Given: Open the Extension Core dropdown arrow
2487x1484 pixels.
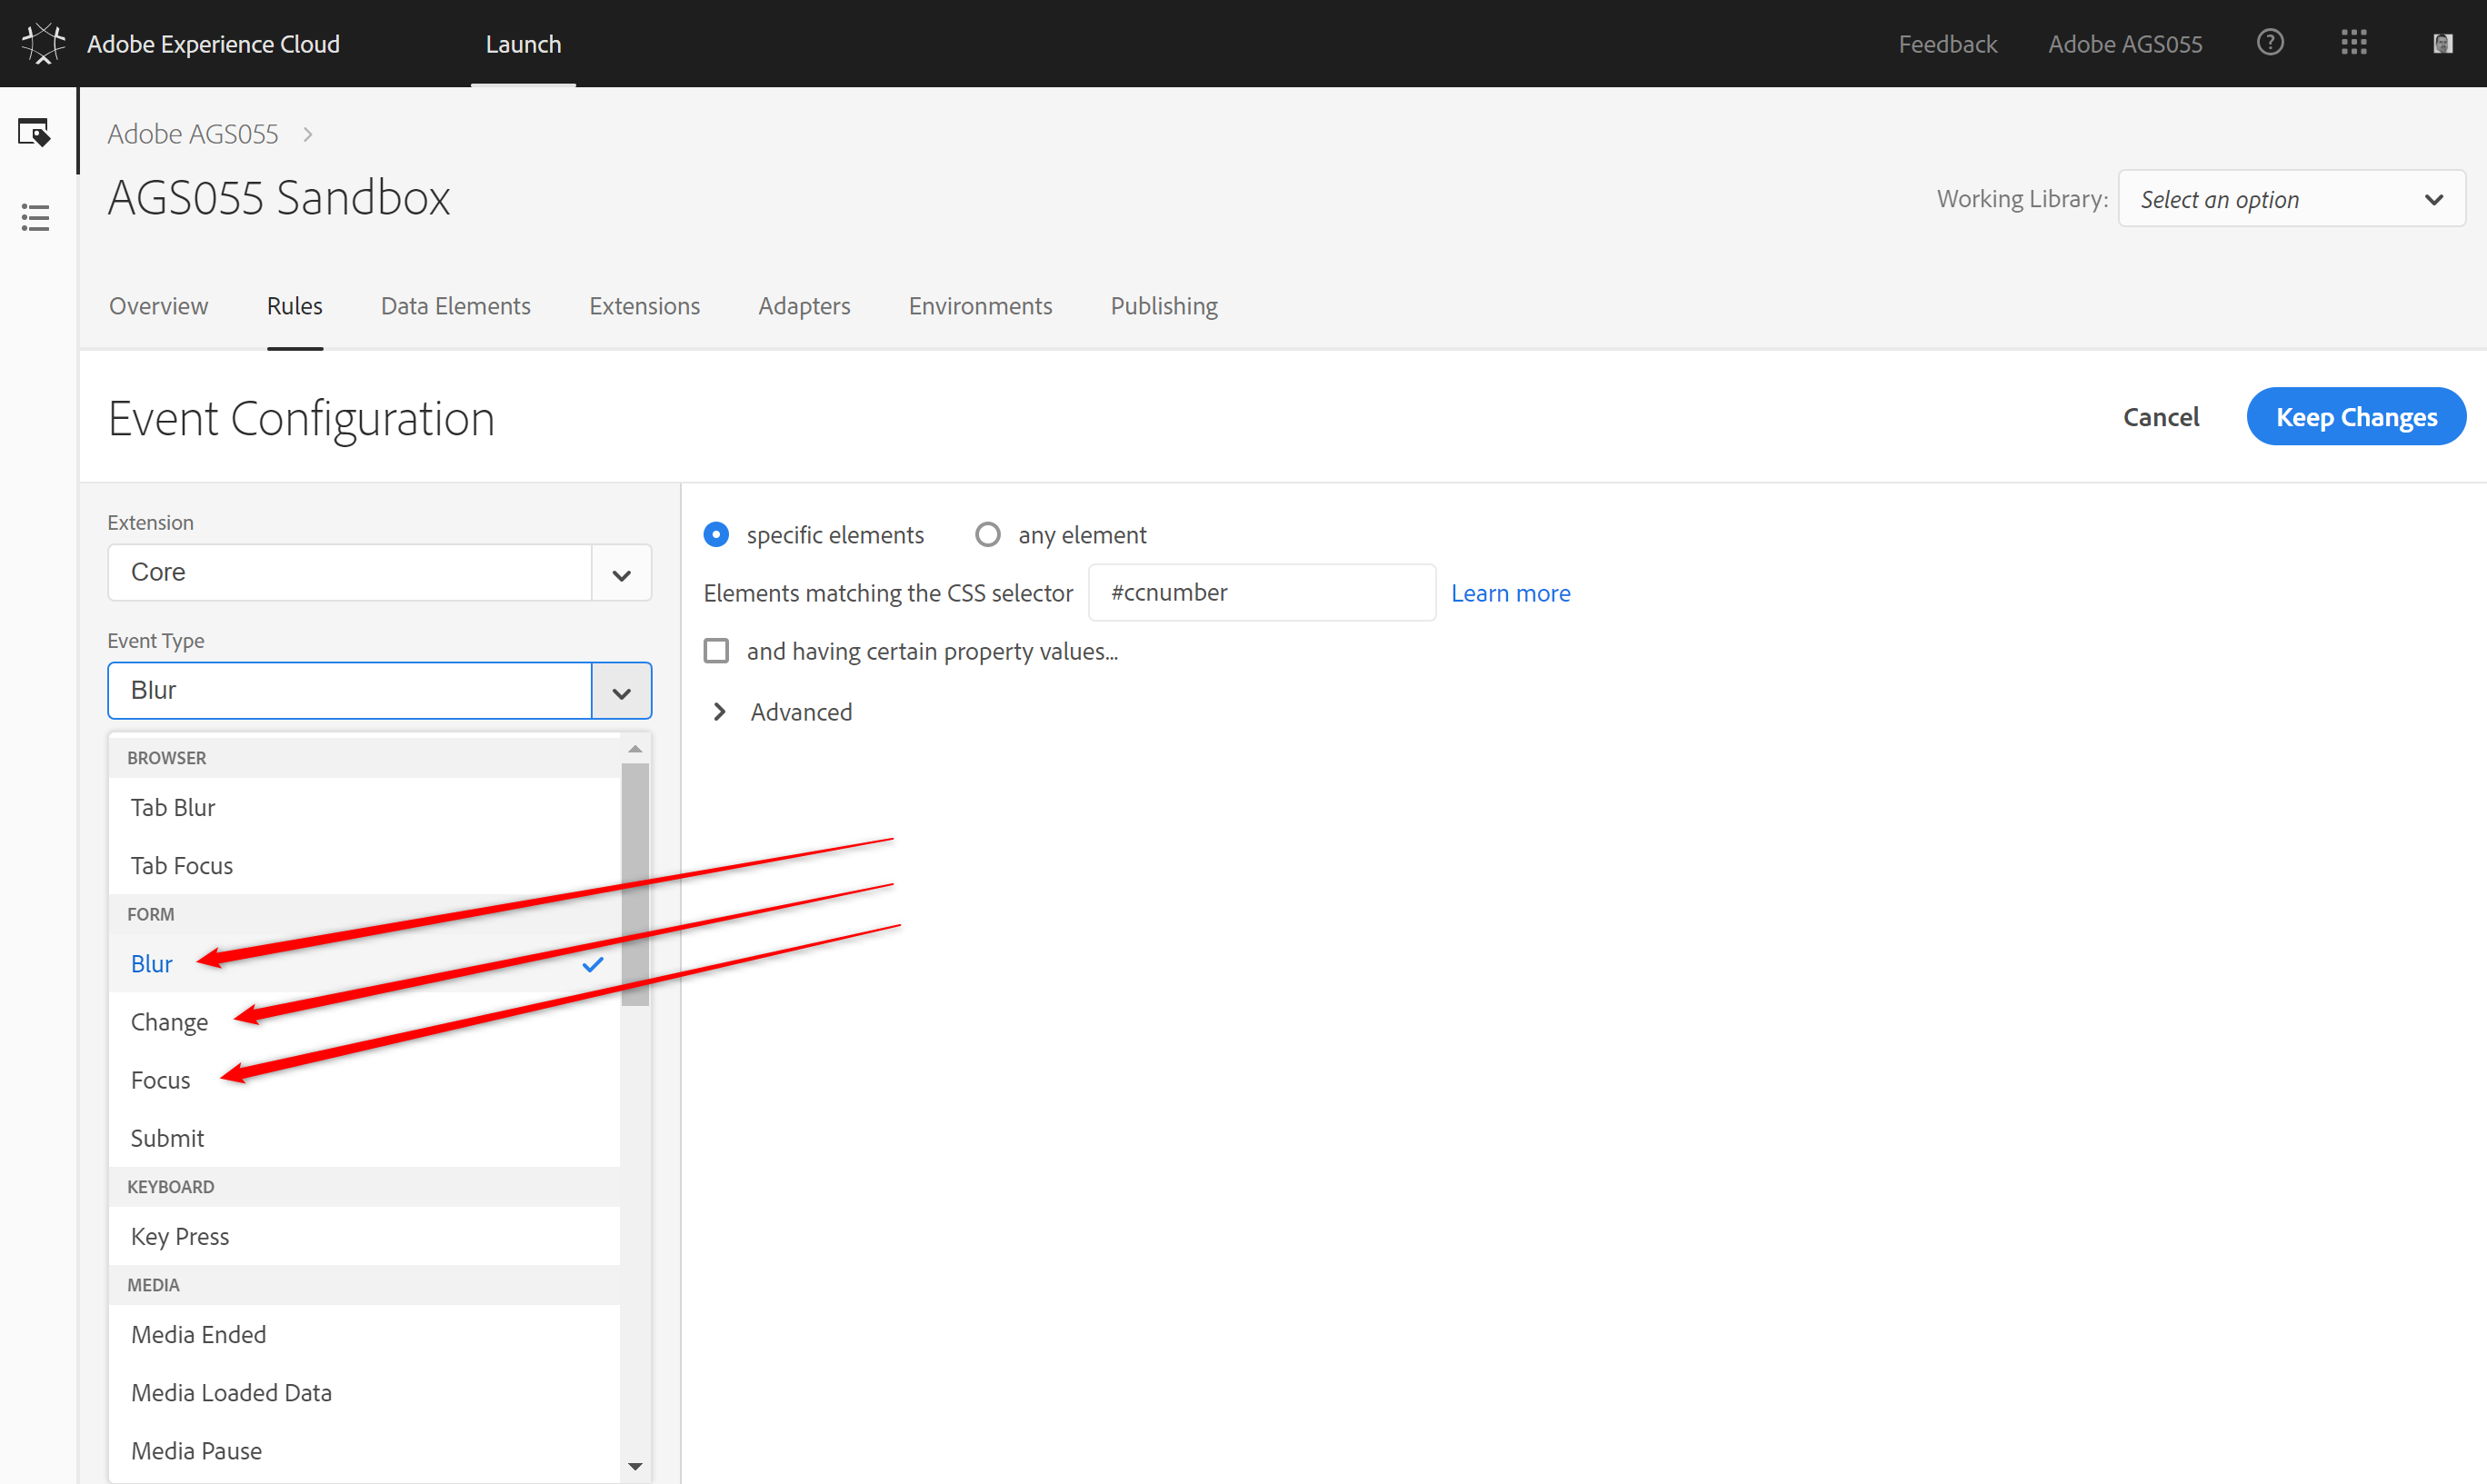Looking at the screenshot, I should (x=621, y=573).
